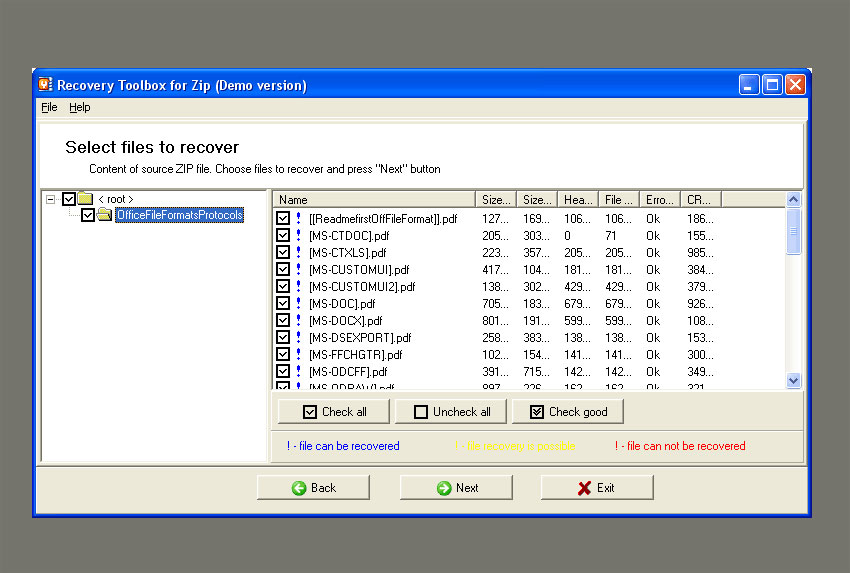Click blue status mark for [MS-CTXLS].pdf
This screenshot has width=850, height=573.
(x=298, y=252)
